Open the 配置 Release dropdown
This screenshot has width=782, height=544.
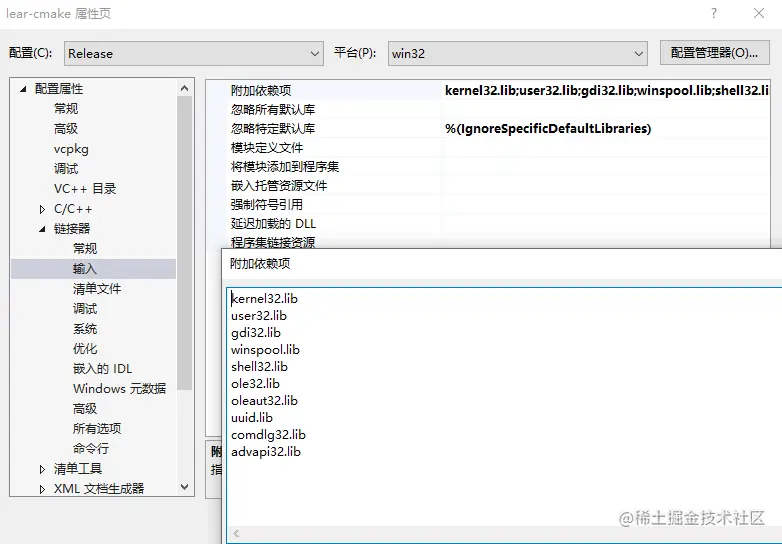tap(194, 53)
